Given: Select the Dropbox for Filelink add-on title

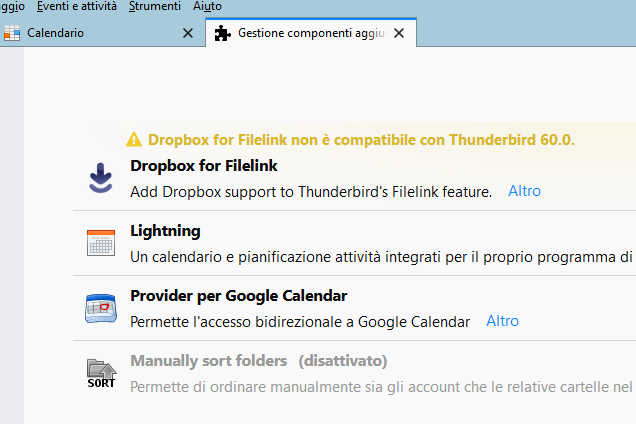Looking at the screenshot, I should coord(204,166).
